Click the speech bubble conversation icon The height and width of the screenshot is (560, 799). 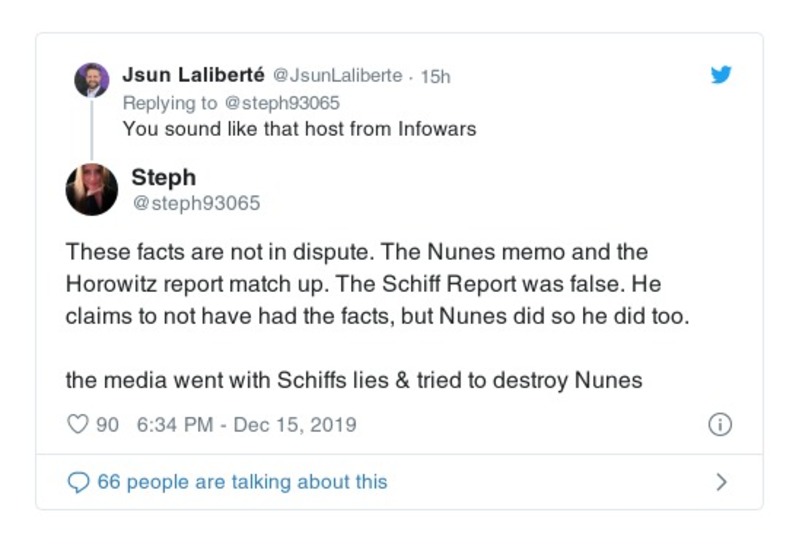click(x=77, y=482)
